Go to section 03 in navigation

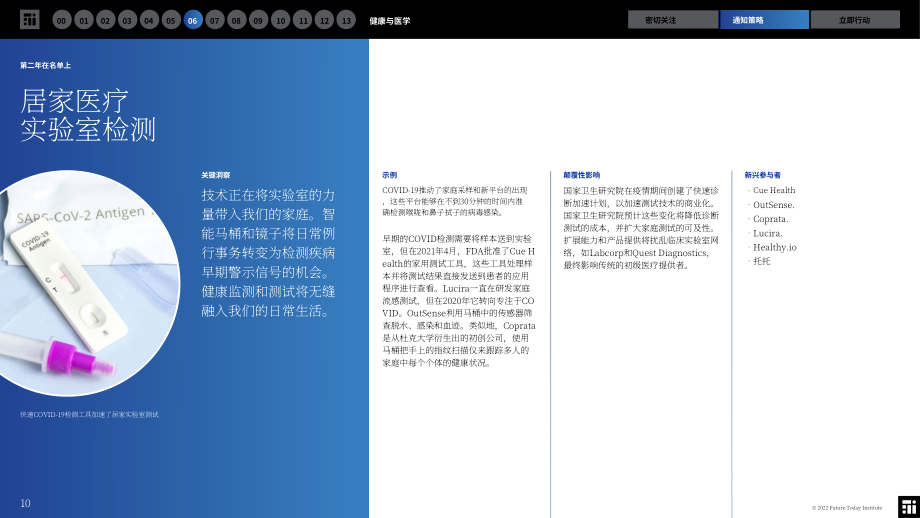(127, 20)
